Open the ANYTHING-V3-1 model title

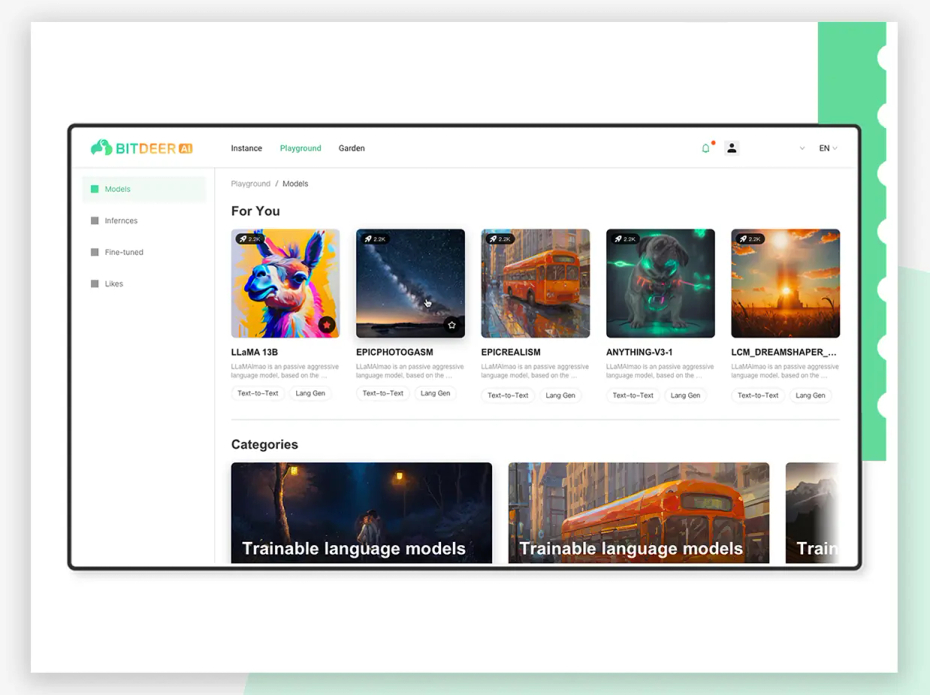[x=639, y=352]
